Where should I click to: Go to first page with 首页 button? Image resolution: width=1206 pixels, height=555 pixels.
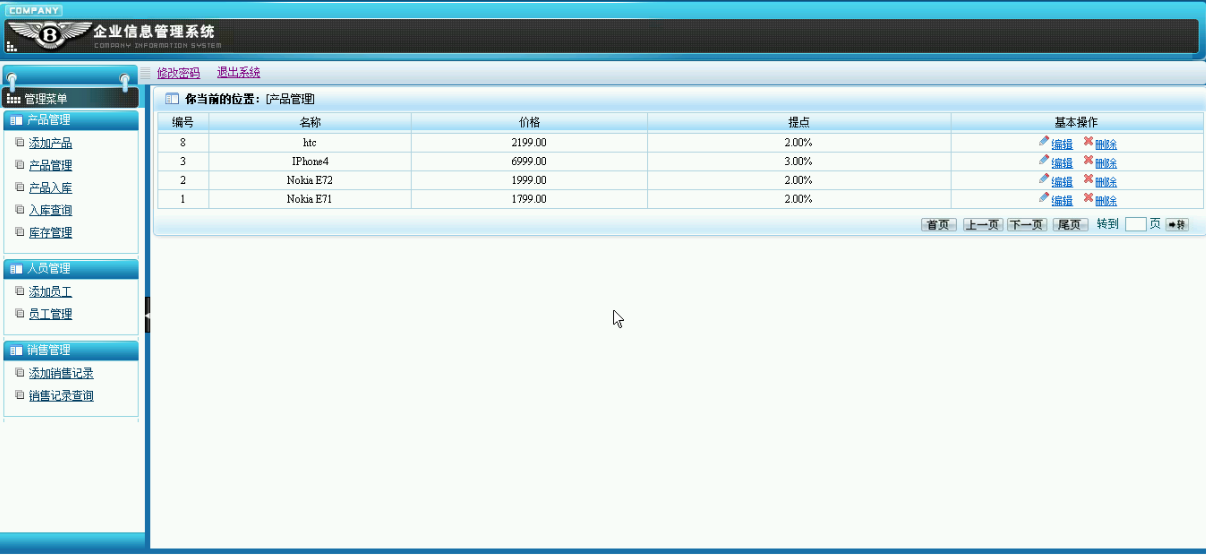pyautogui.click(x=939, y=225)
